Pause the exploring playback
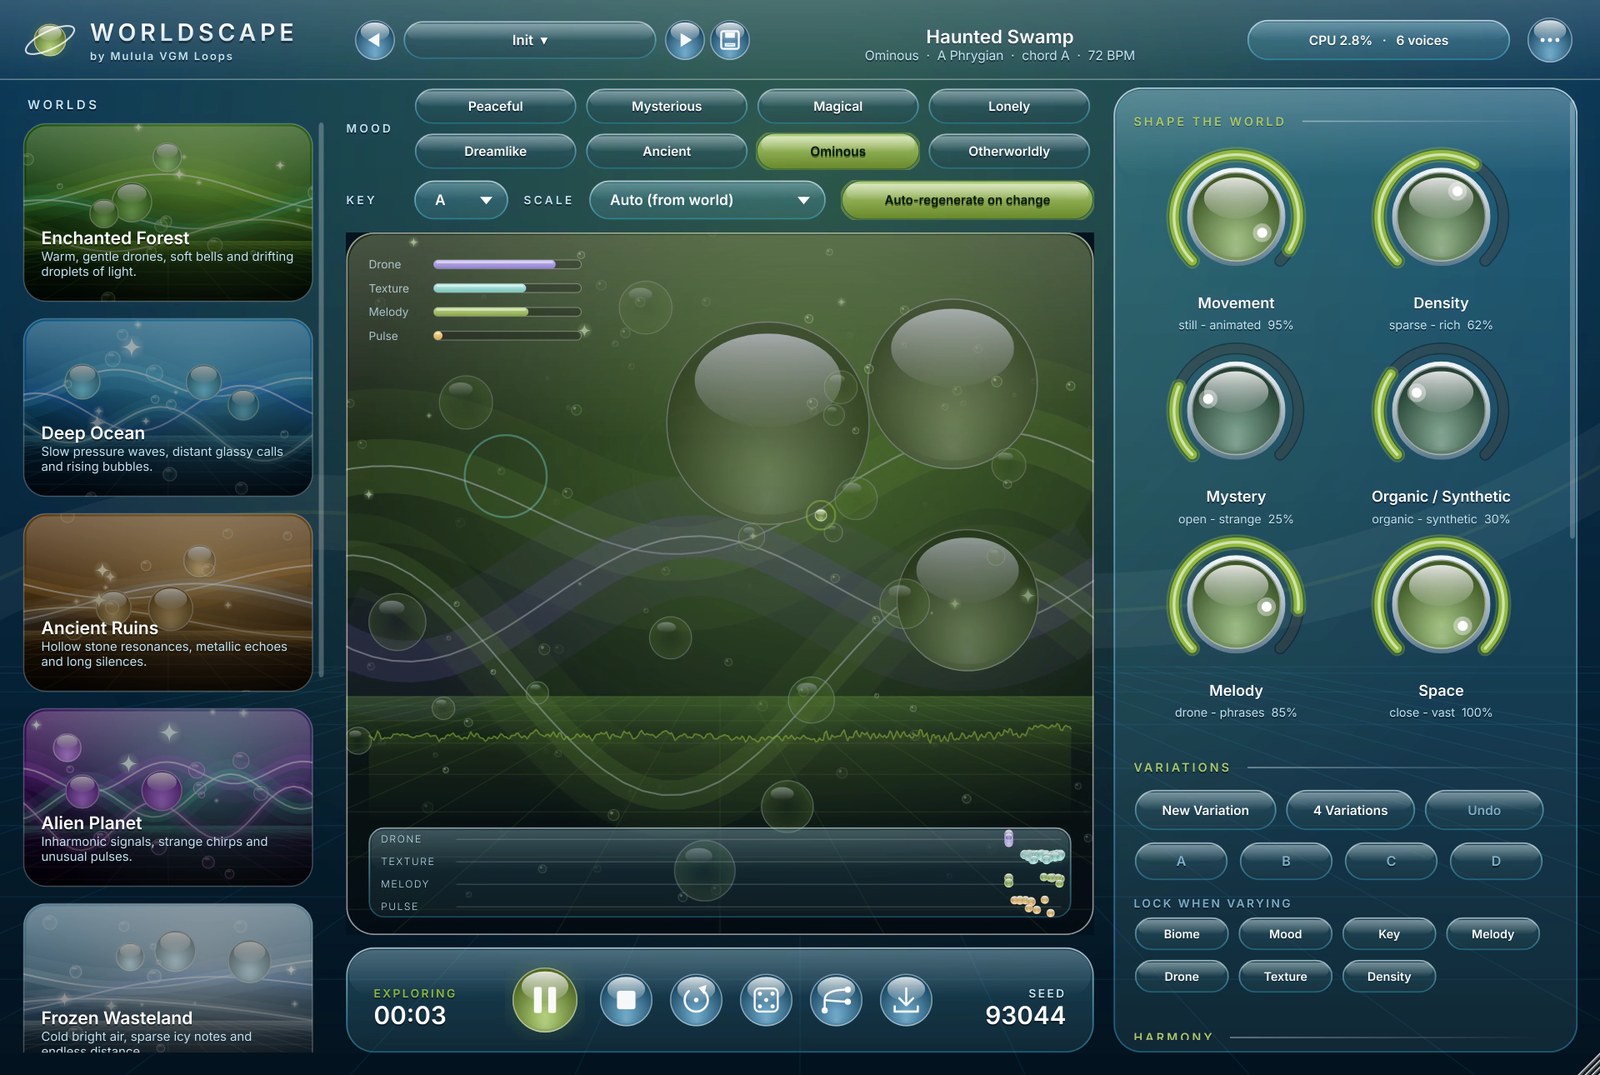This screenshot has height=1075, width=1600. 545,999
